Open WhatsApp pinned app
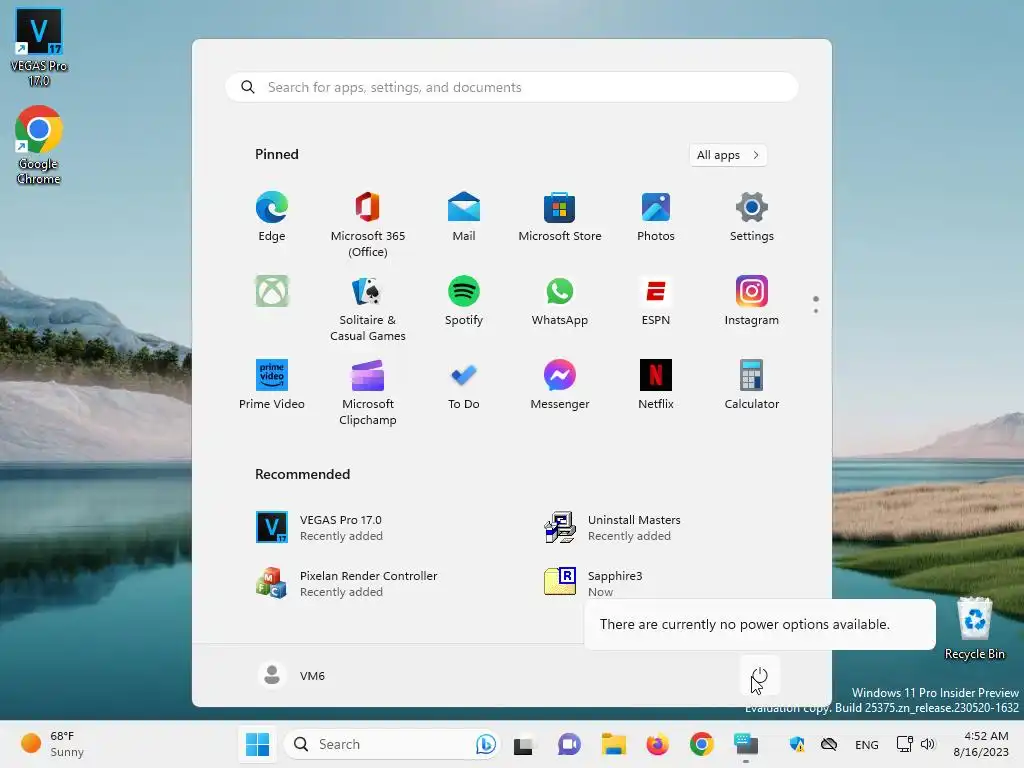The width and height of the screenshot is (1024, 768). (560, 301)
